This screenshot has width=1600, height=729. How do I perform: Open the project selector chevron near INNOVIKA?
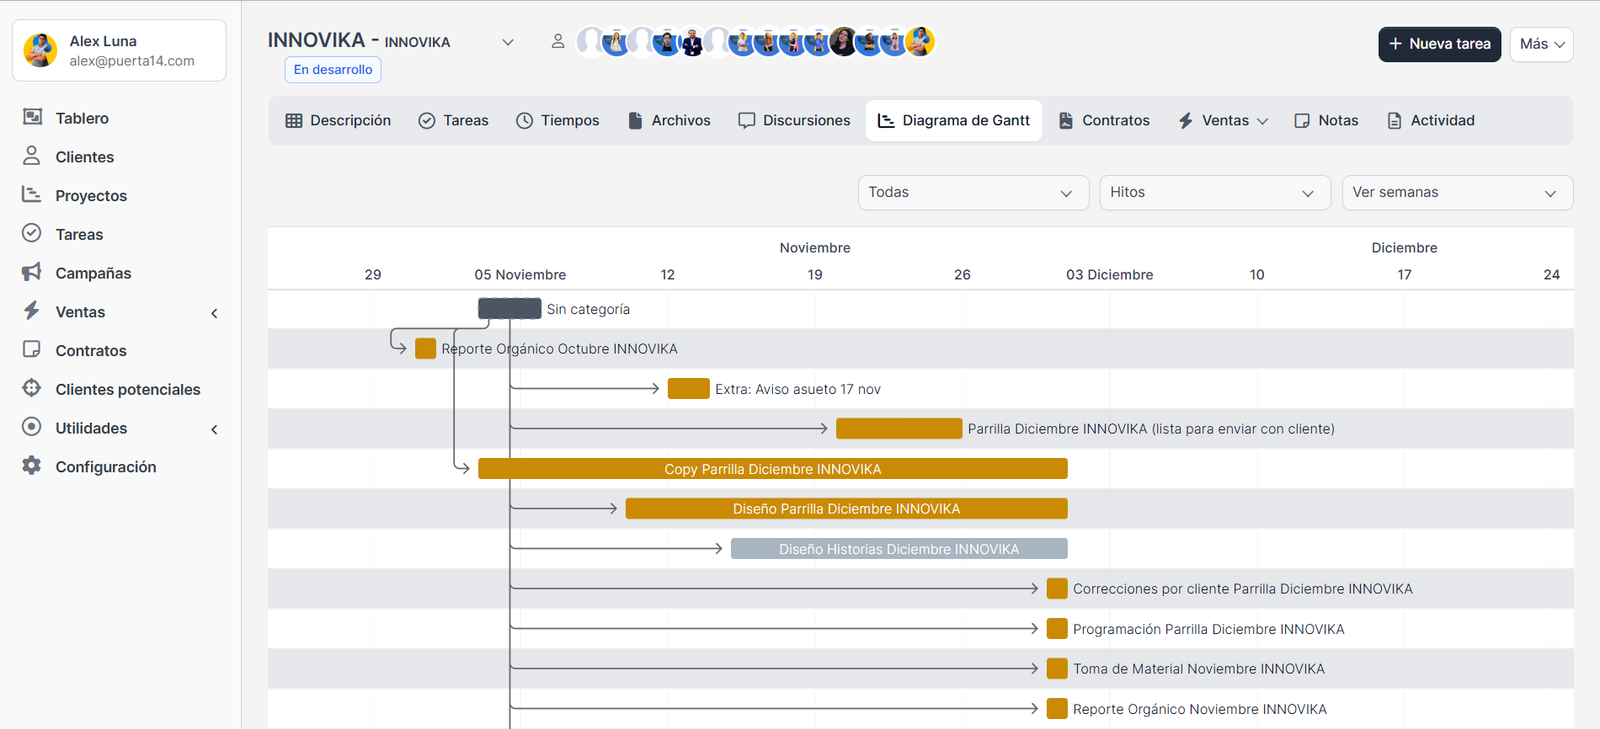point(508,42)
